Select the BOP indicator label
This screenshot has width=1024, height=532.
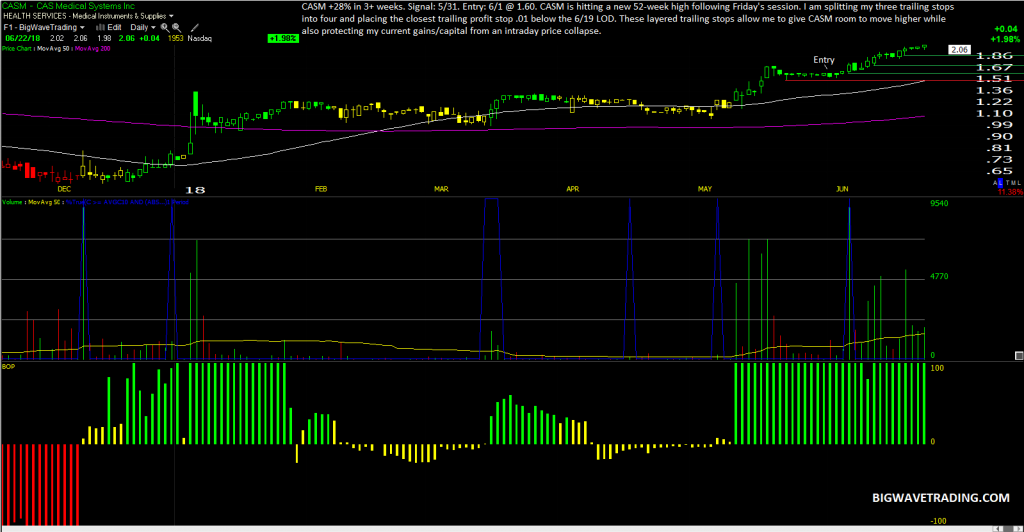pos(8,367)
